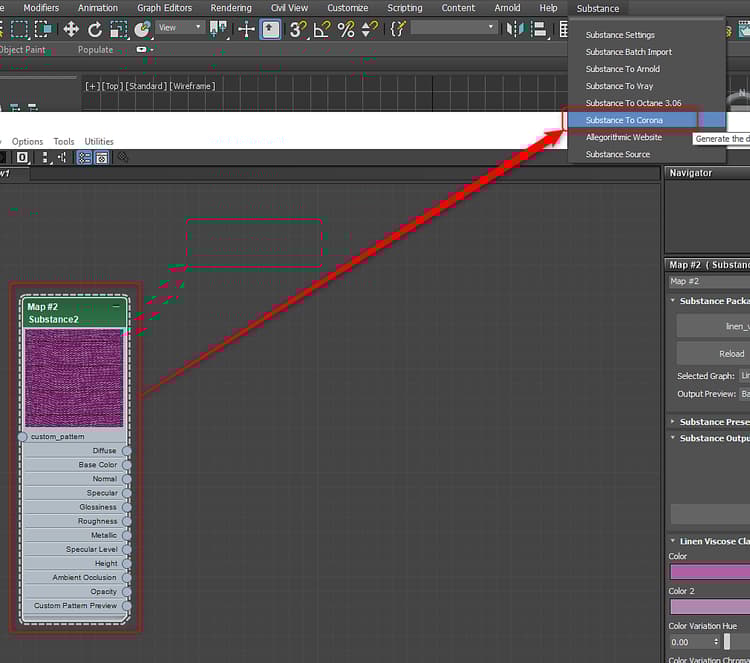The width and height of the screenshot is (750, 663).
Task: Toggle the 3D Snaps button
Action: 298,29
